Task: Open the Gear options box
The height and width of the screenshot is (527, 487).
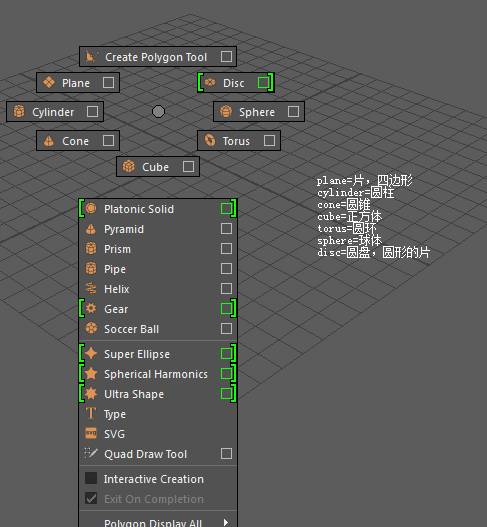Action: [226, 308]
